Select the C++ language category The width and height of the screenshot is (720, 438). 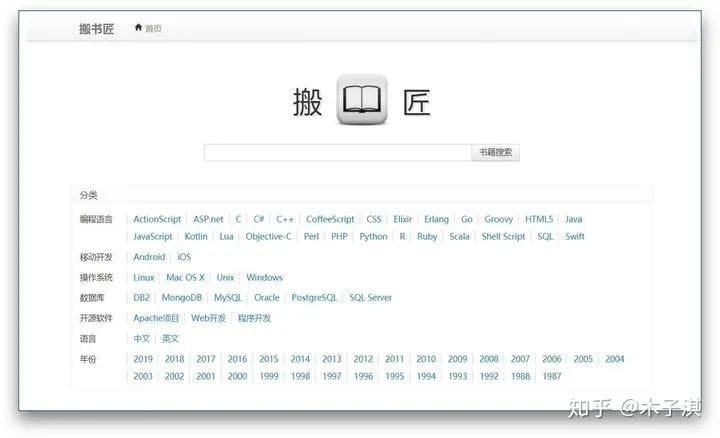point(285,219)
